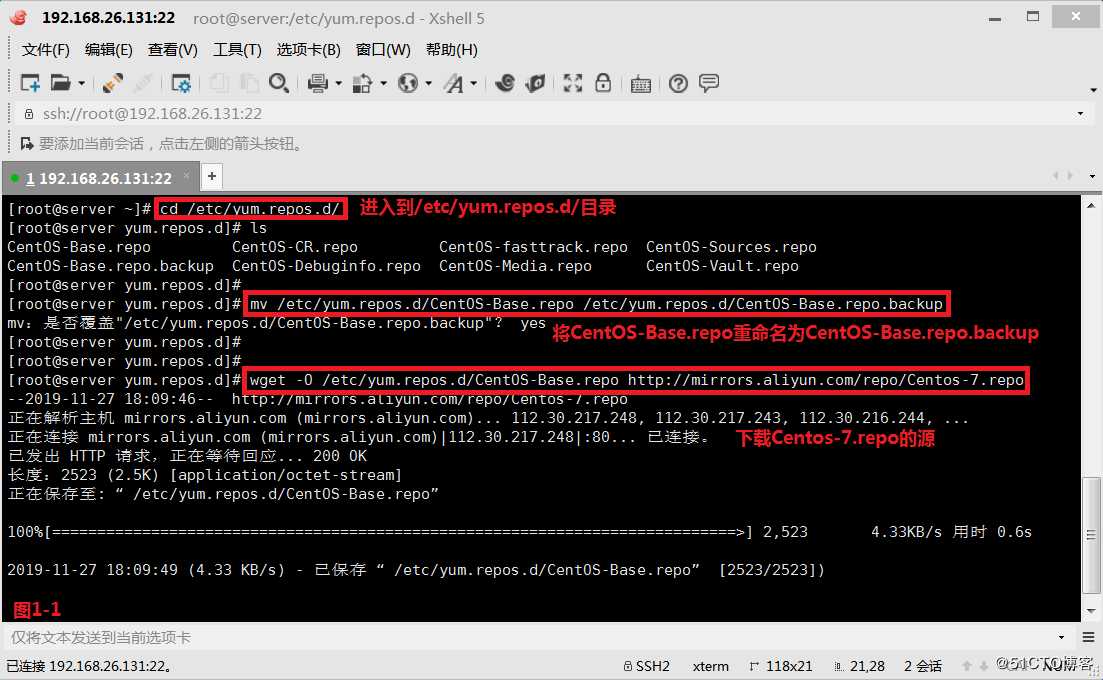Click the Disconnect icon
1103x680 pixels.
(x=144, y=83)
